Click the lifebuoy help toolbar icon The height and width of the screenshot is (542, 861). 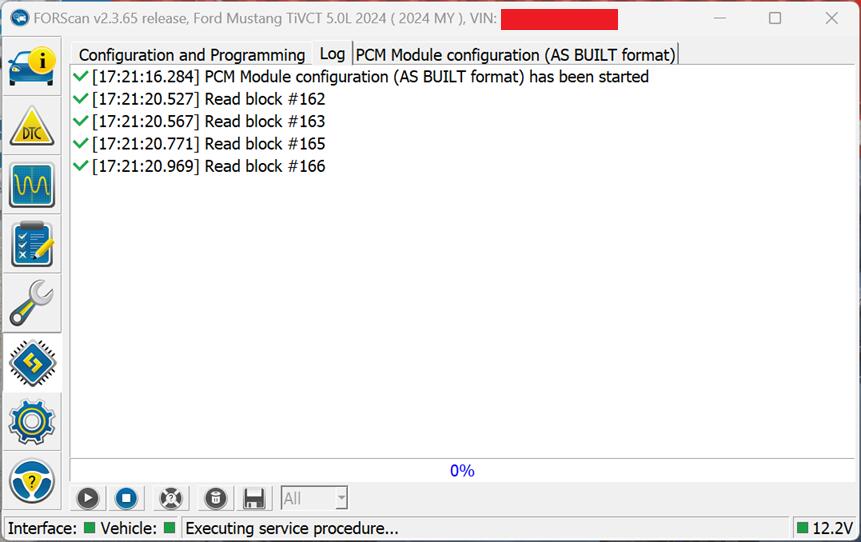pos(171,498)
